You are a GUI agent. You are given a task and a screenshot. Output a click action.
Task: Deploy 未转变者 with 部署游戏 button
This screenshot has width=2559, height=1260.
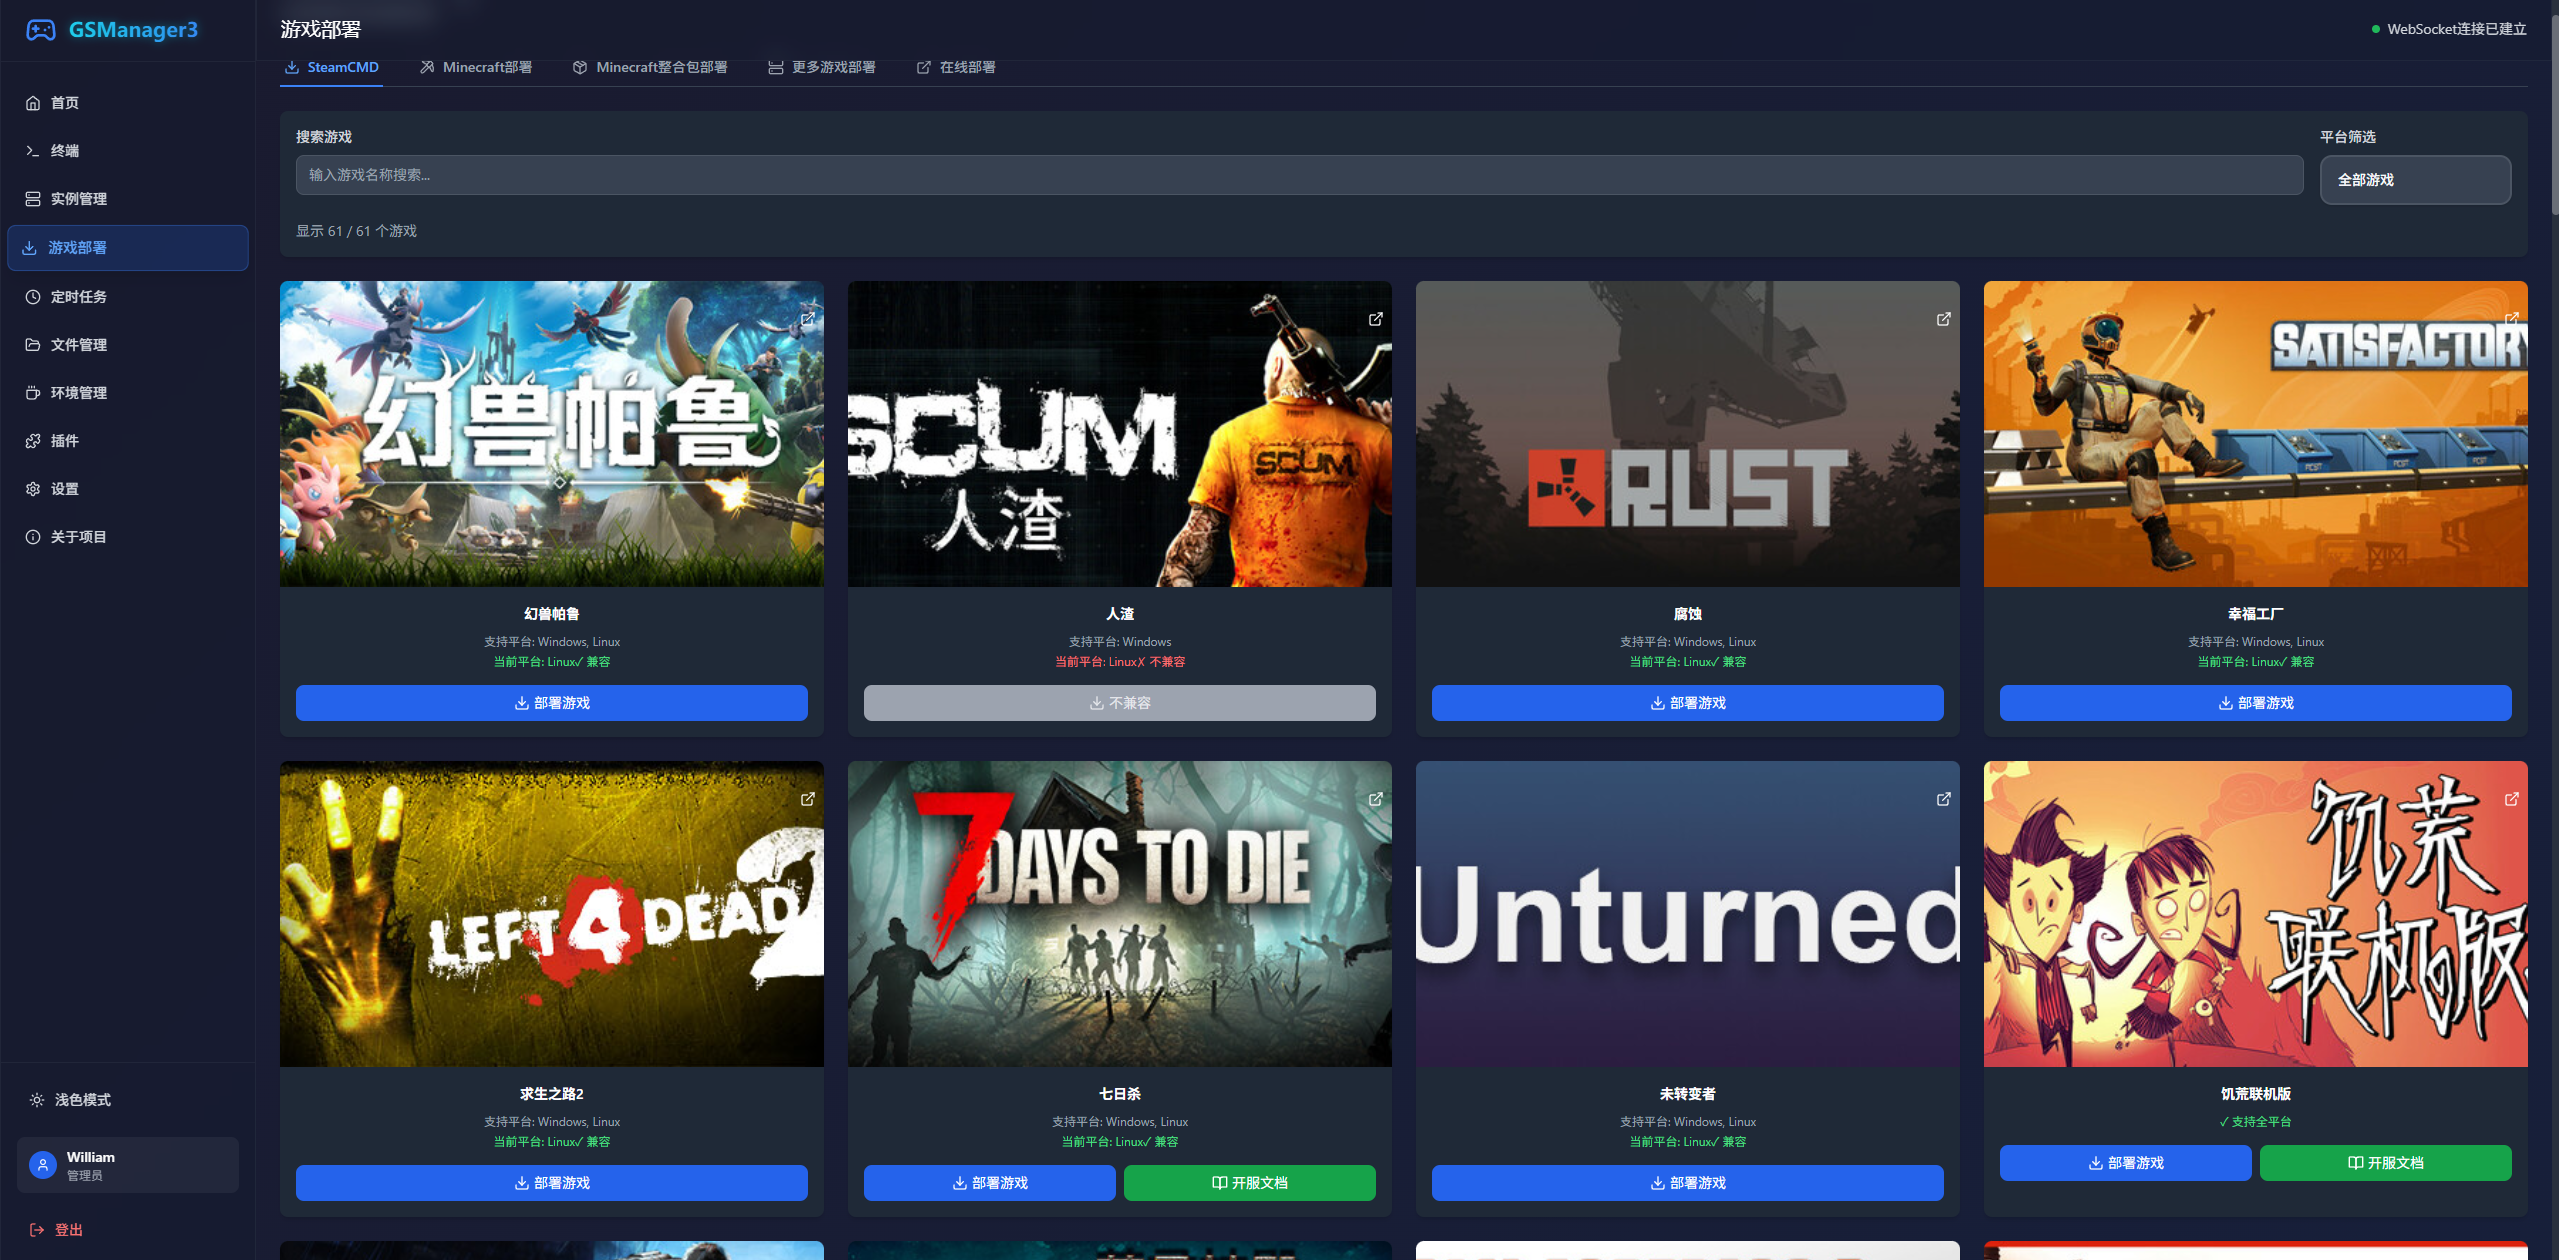pyautogui.click(x=1688, y=1183)
